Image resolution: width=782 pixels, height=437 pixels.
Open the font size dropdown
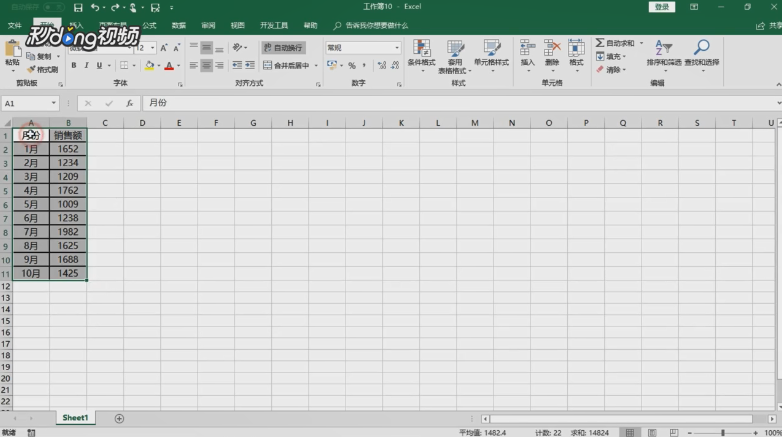(x=152, y=48)
